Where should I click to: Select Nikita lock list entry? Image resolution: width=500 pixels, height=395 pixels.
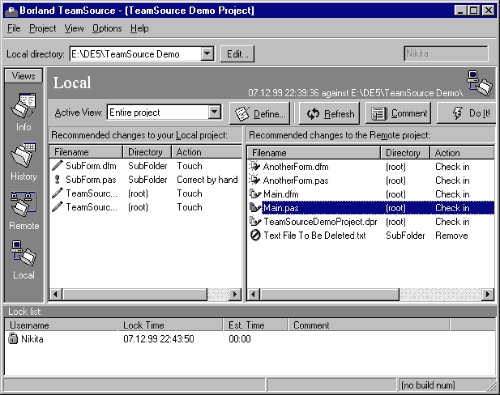32,339
